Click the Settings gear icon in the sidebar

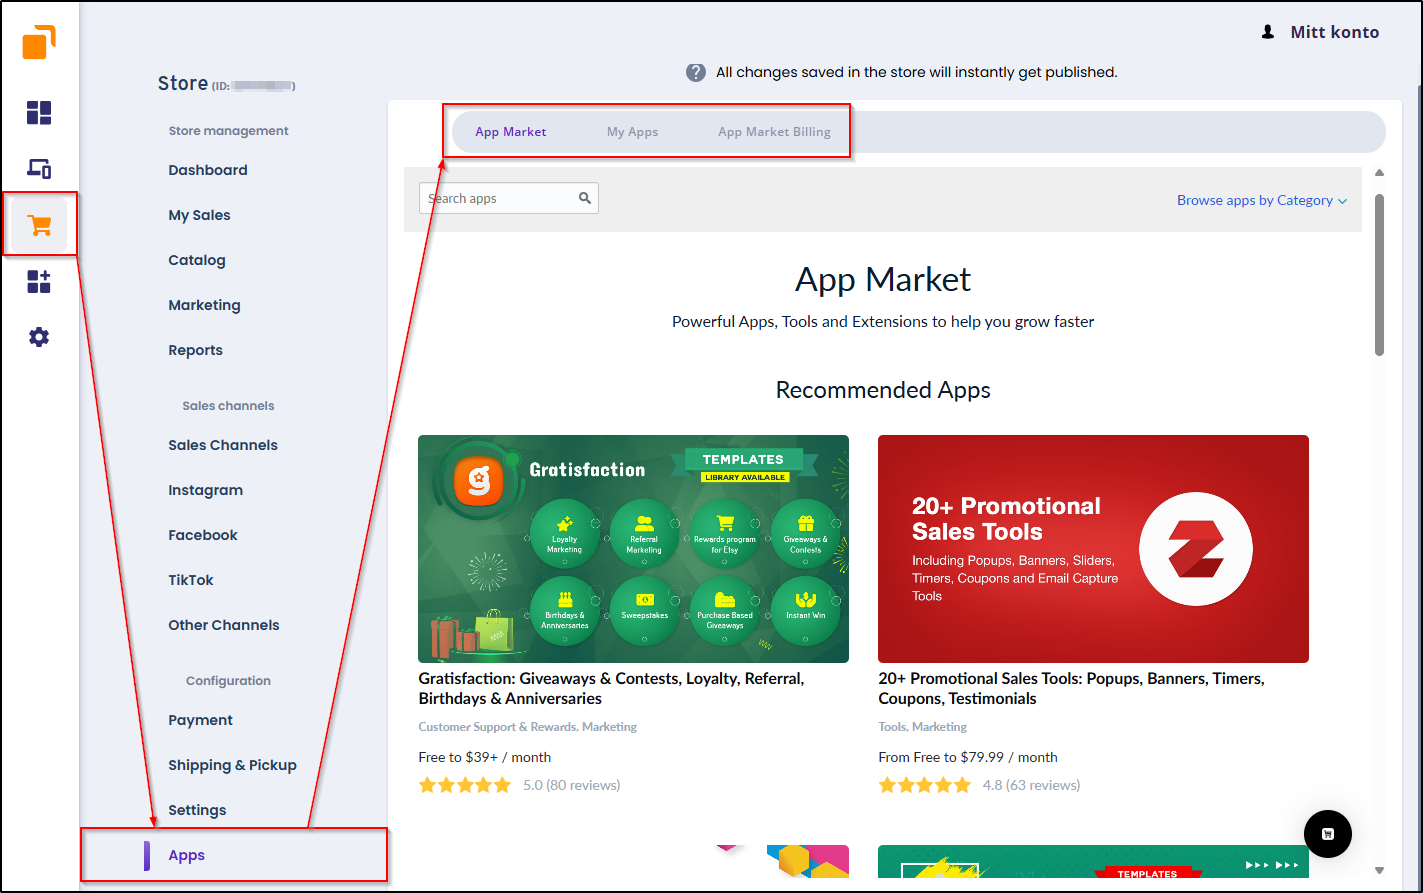(39, 337)
